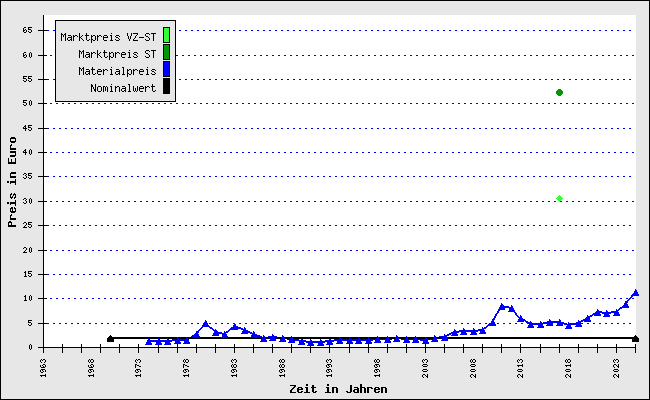Click the first blue triangle near 1974
Screen dimensions: 650x400
tap(149, 342)
